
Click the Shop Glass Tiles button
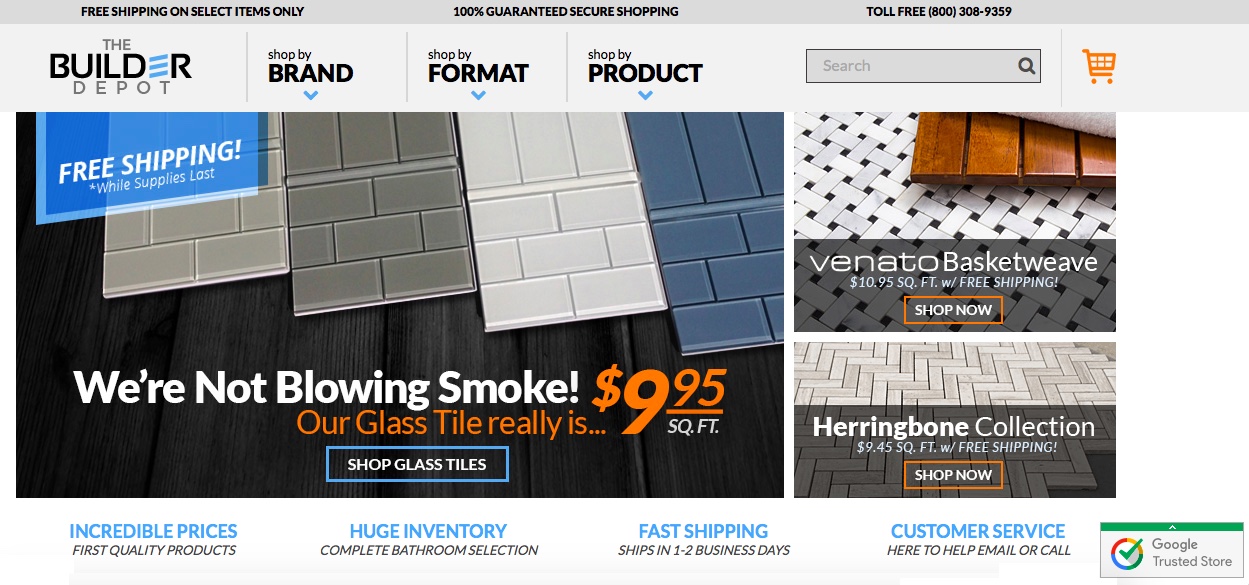(x=417, y=464)
